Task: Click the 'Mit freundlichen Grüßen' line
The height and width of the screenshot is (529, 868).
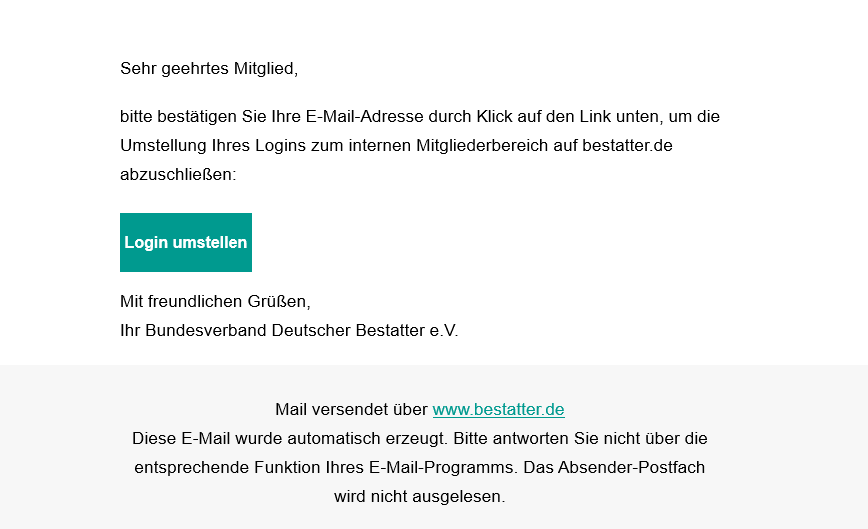Action: 215,302
